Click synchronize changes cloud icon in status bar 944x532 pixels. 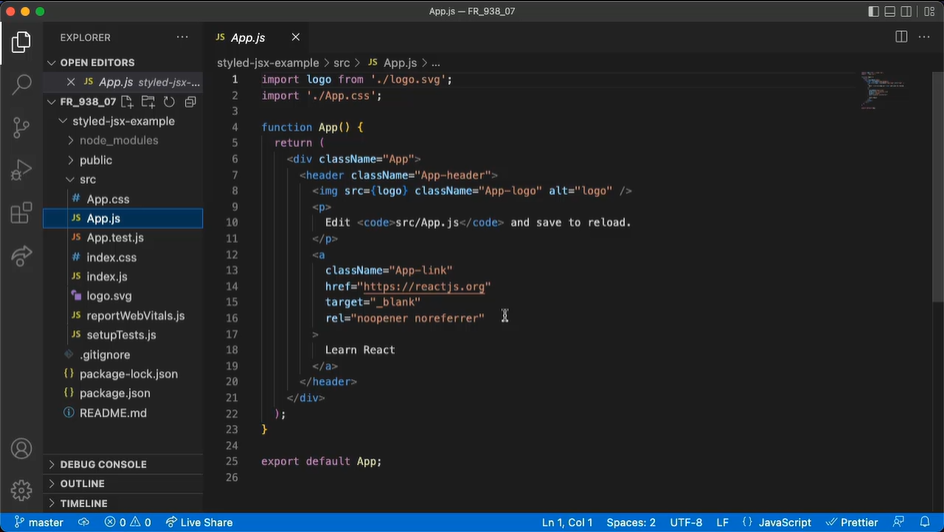click(84, 522)
